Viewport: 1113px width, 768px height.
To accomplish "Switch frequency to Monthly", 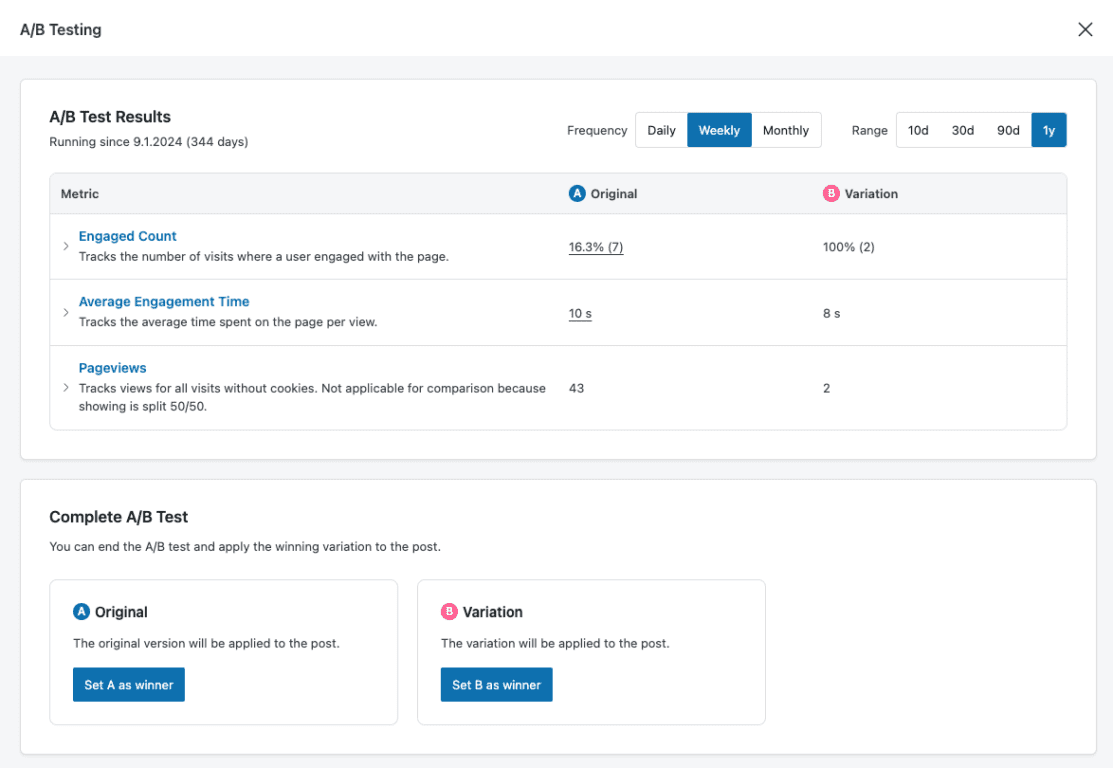I will [786, 130].
